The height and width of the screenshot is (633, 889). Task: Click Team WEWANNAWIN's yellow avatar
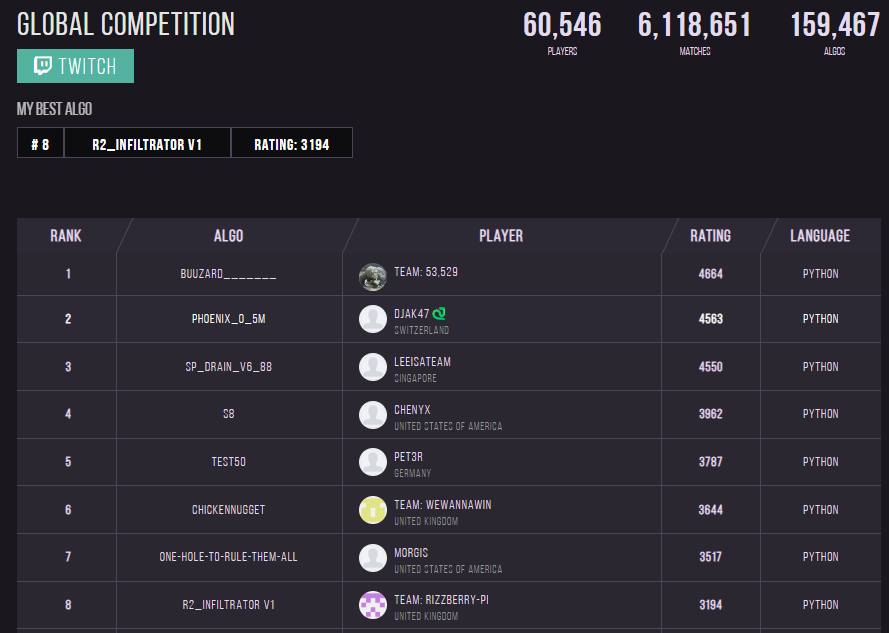click(x=373, y=510)
